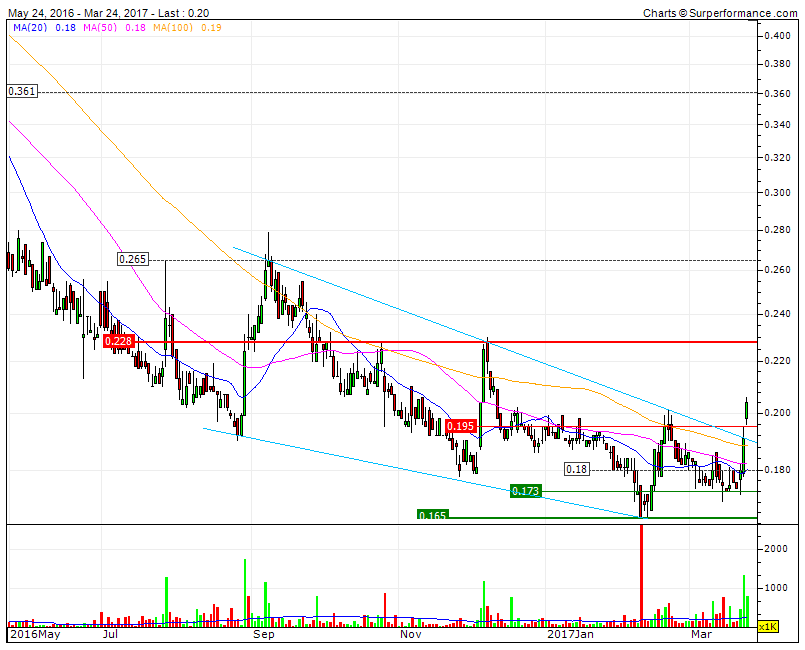Click the 0.220 tick on the price axis
805x650 pixels.
click(777, 361)
